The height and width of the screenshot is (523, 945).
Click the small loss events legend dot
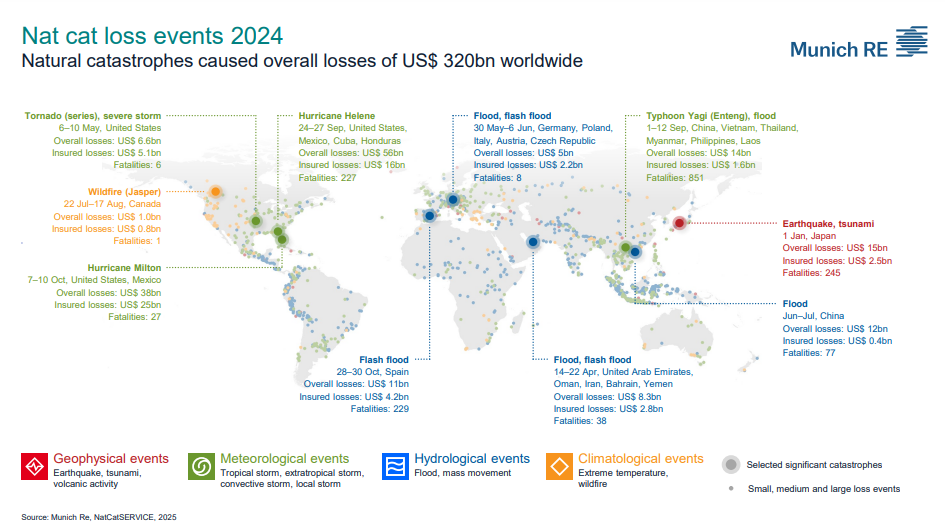coord(733,488)
